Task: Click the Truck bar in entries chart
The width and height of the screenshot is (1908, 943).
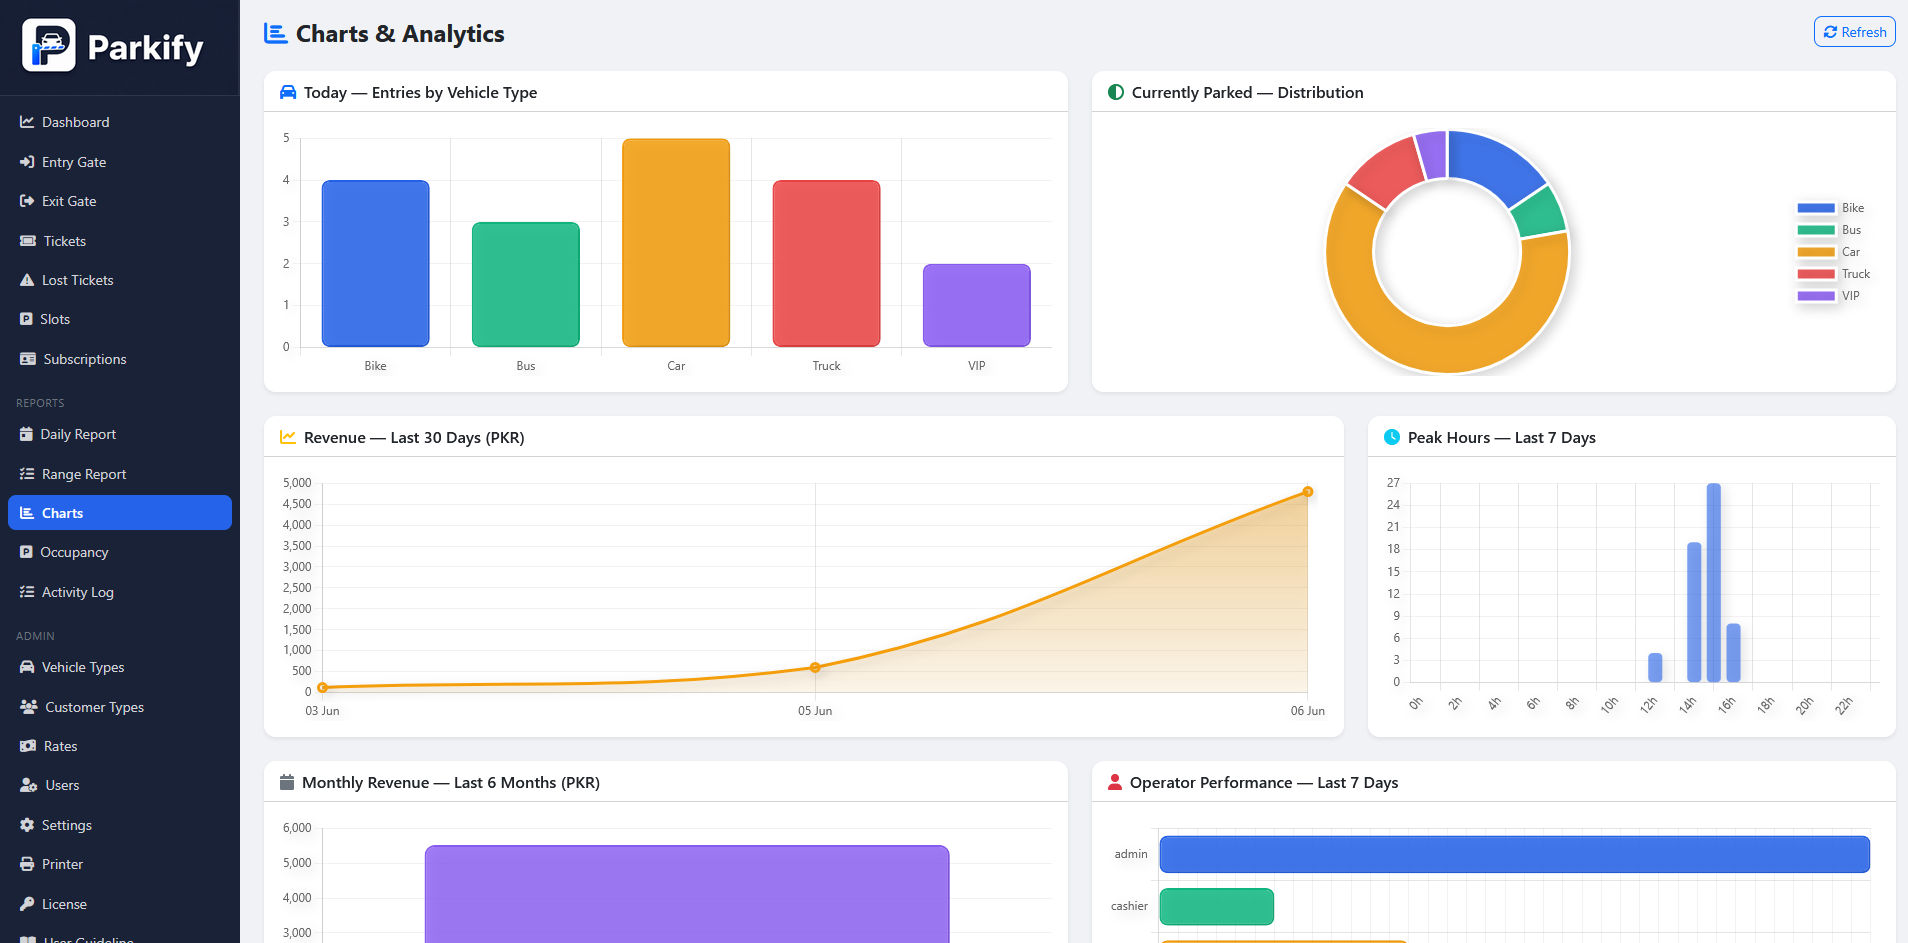Action: (x=827, y=264)
